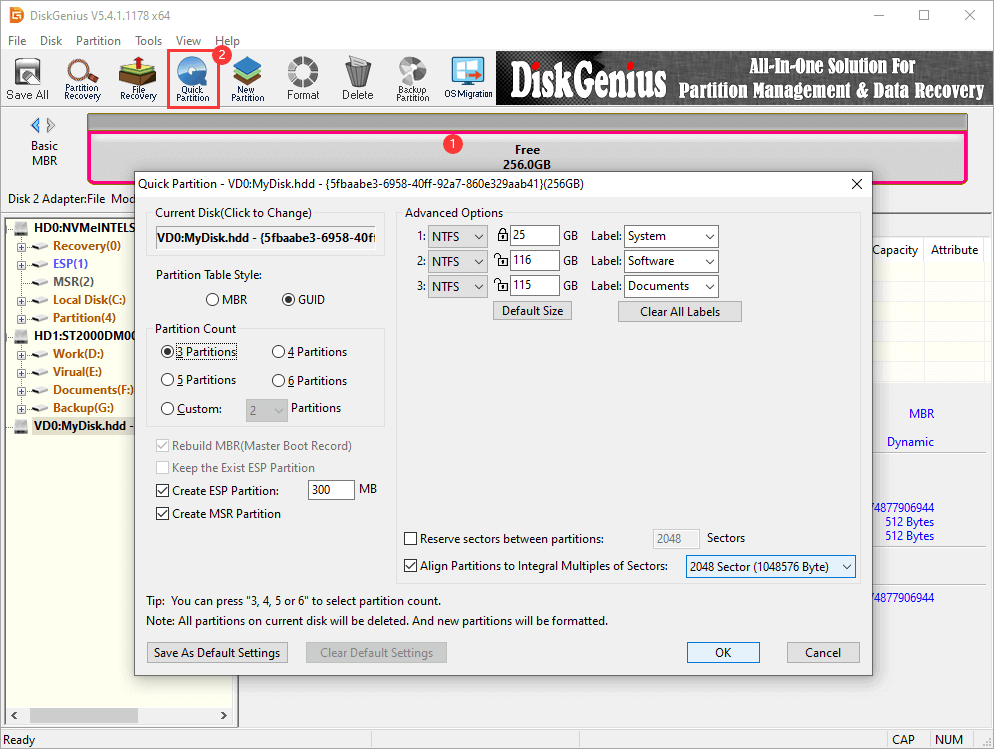Open the sector alignment size dropdown
994x749 pixels.
tap(771, 567)
